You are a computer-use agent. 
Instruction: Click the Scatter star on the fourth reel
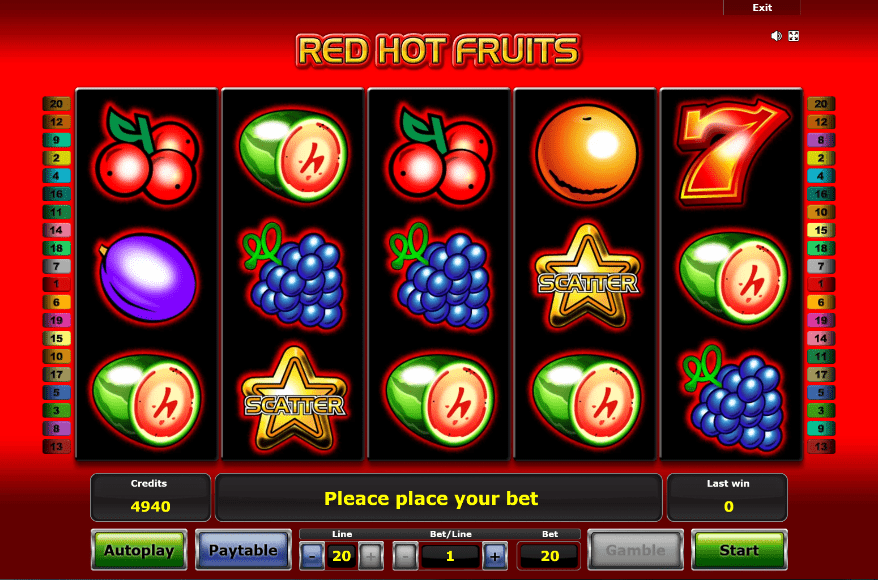(x=587, y=277)
